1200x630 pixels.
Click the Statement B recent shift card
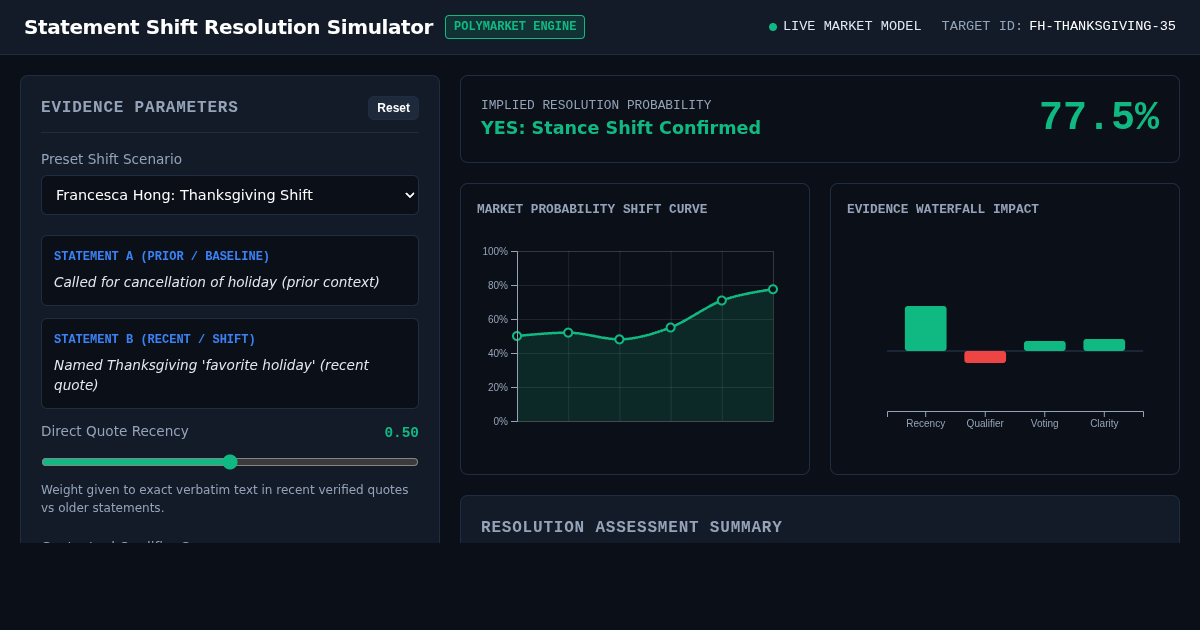[x=230, y=363]
